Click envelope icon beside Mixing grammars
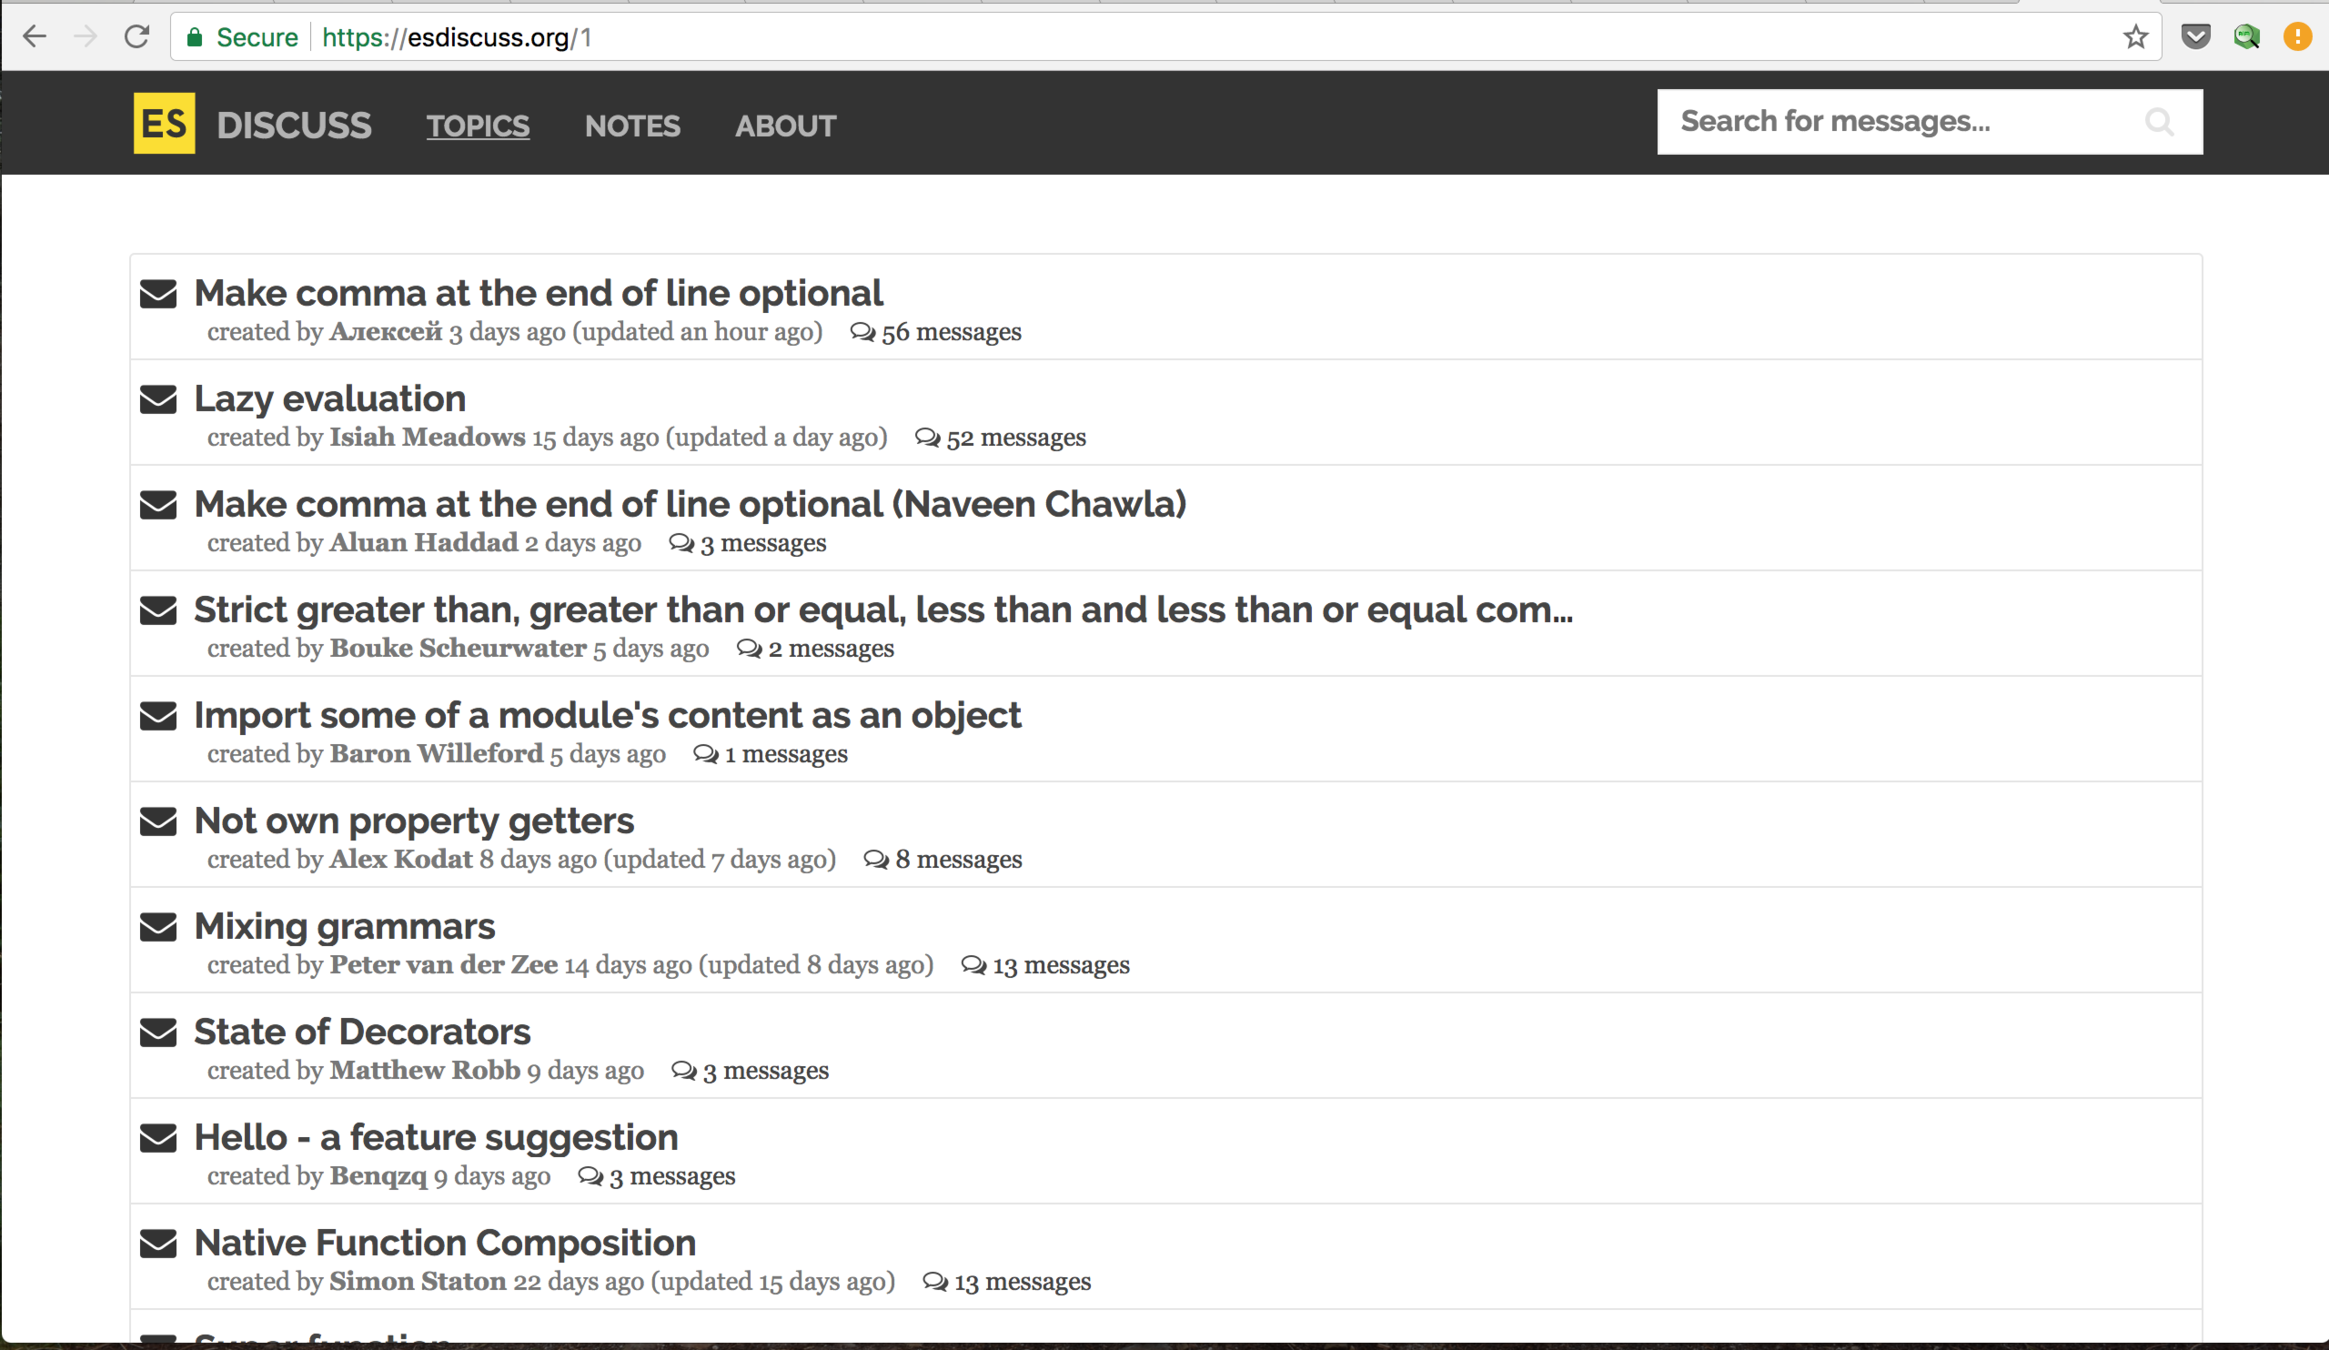Screen dimensions: 2329x1350 [x=158, y=927]
